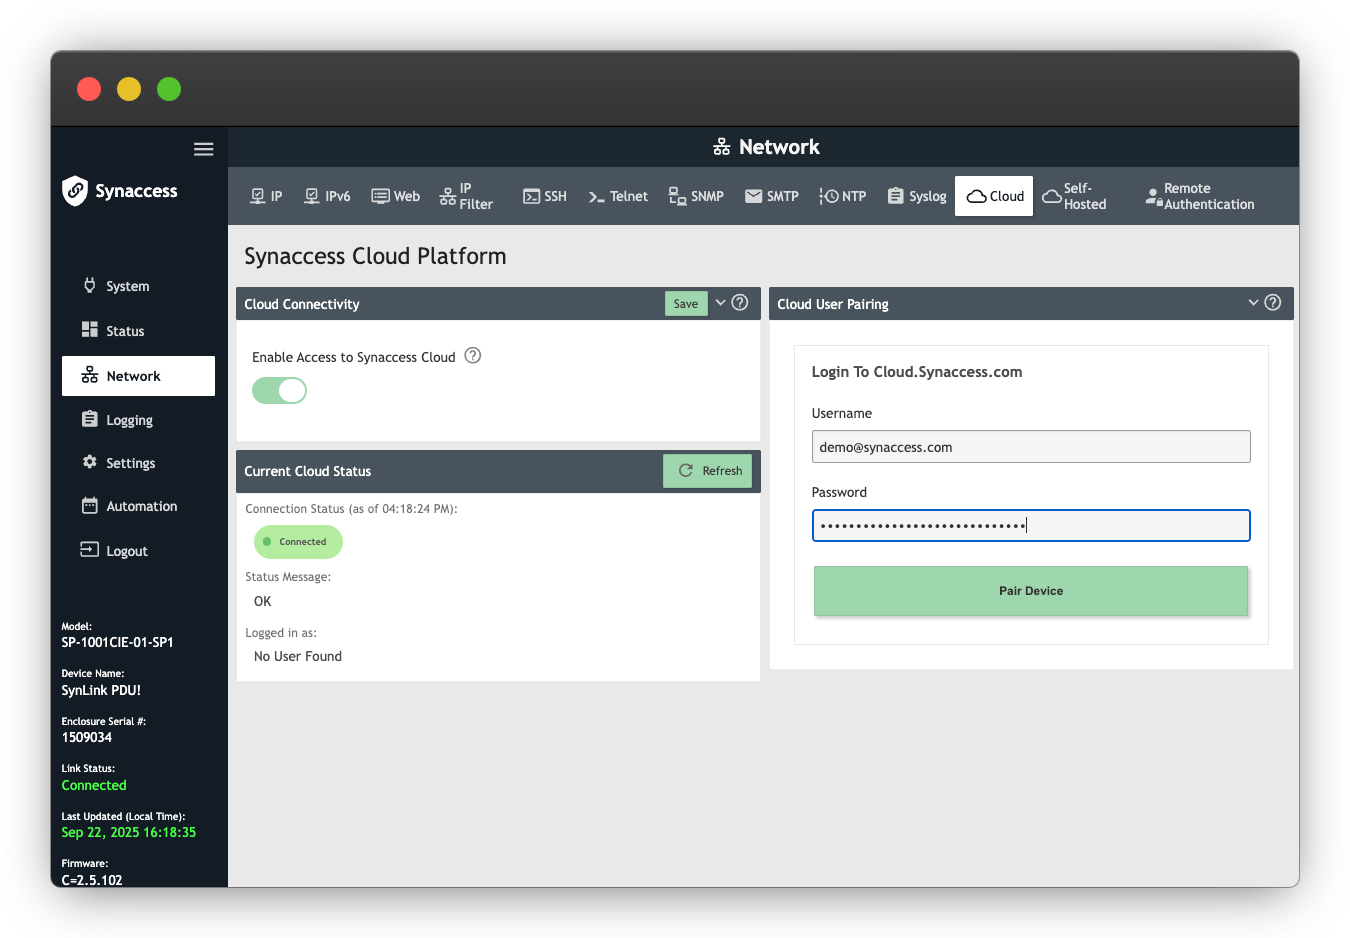Open Settings from the sidebar
Image resolution: width=1350 pixels, height=938 pixels.
[130, 463]
